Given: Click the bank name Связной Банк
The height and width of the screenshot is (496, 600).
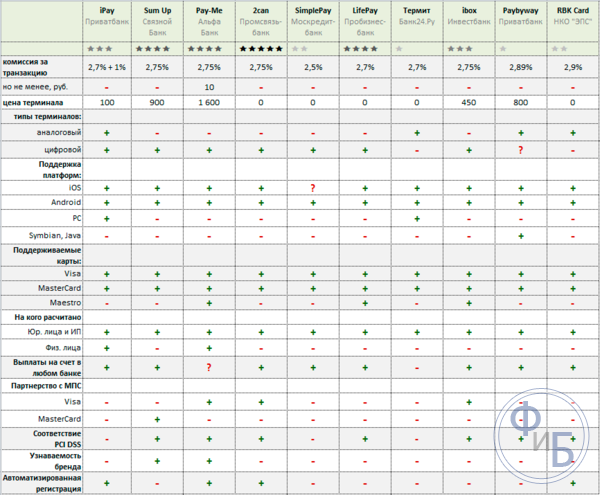Looking at the screenshot, I should tap(157, 27).
